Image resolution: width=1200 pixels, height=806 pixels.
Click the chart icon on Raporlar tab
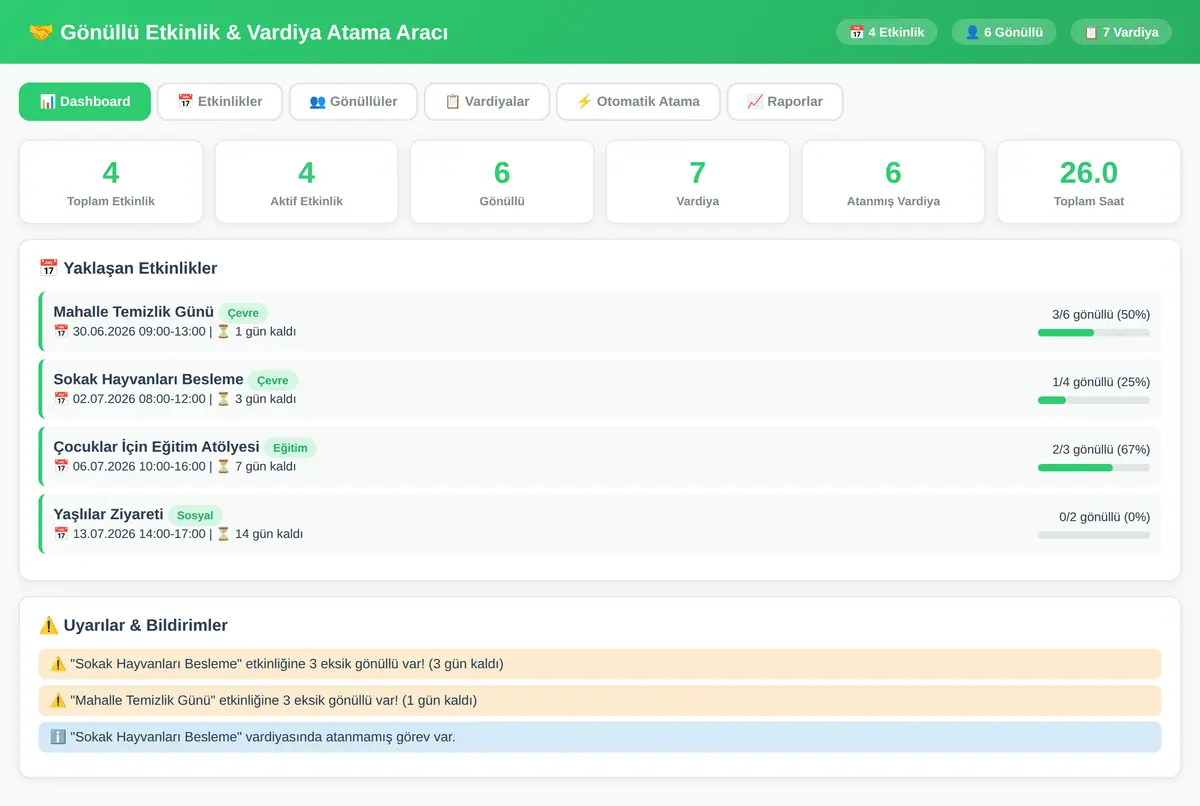click(x=754, y=101)
